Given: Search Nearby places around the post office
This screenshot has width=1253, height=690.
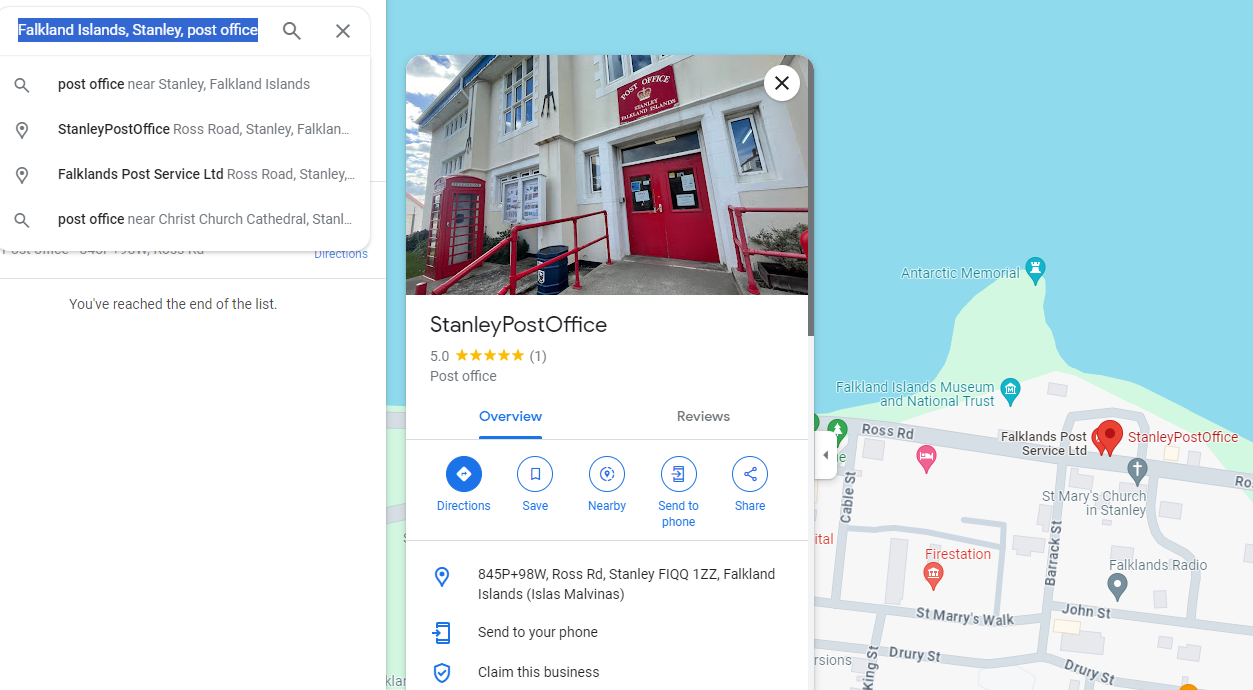Looking at the screenshot, I should click(x=607, y=474).
